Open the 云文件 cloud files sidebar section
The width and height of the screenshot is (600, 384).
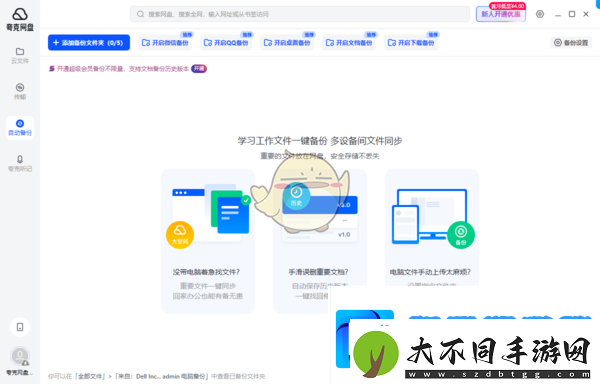tap(20, 55)
